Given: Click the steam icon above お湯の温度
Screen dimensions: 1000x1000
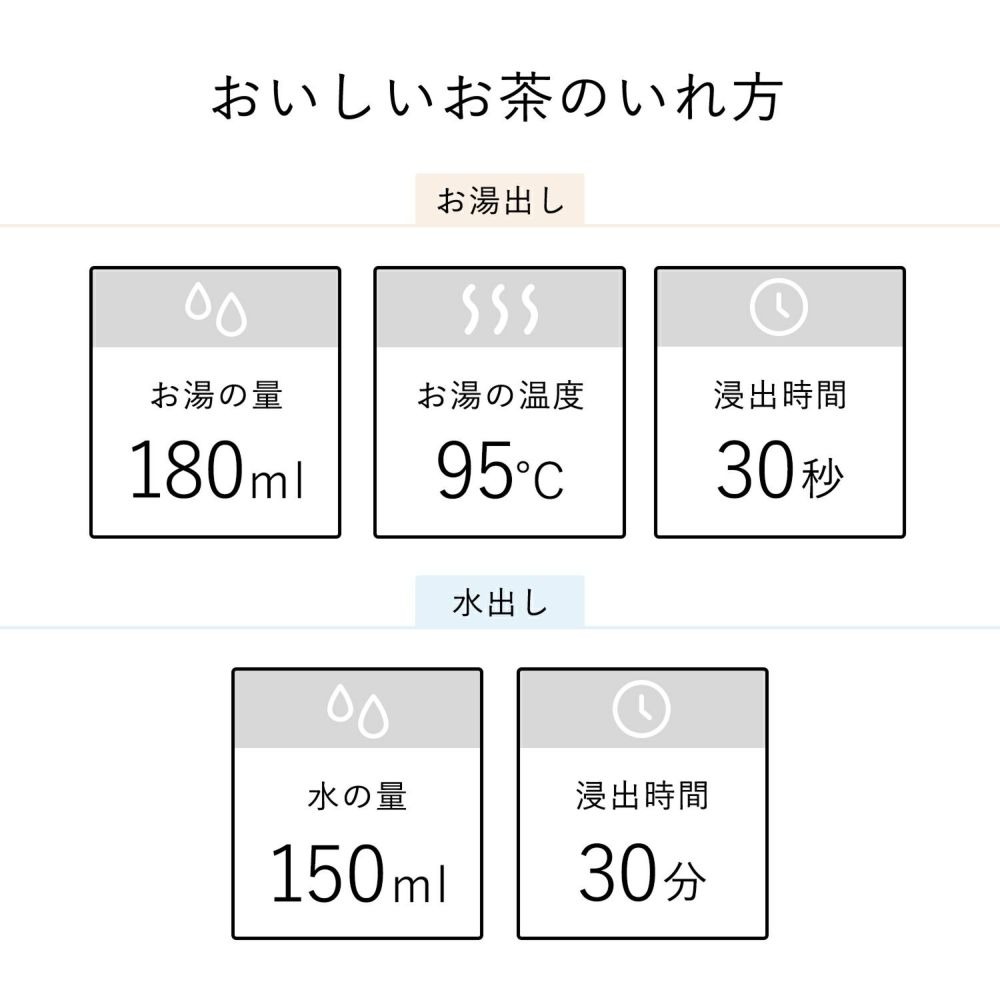Looking at the screenshot, I should tap(499, 309).
